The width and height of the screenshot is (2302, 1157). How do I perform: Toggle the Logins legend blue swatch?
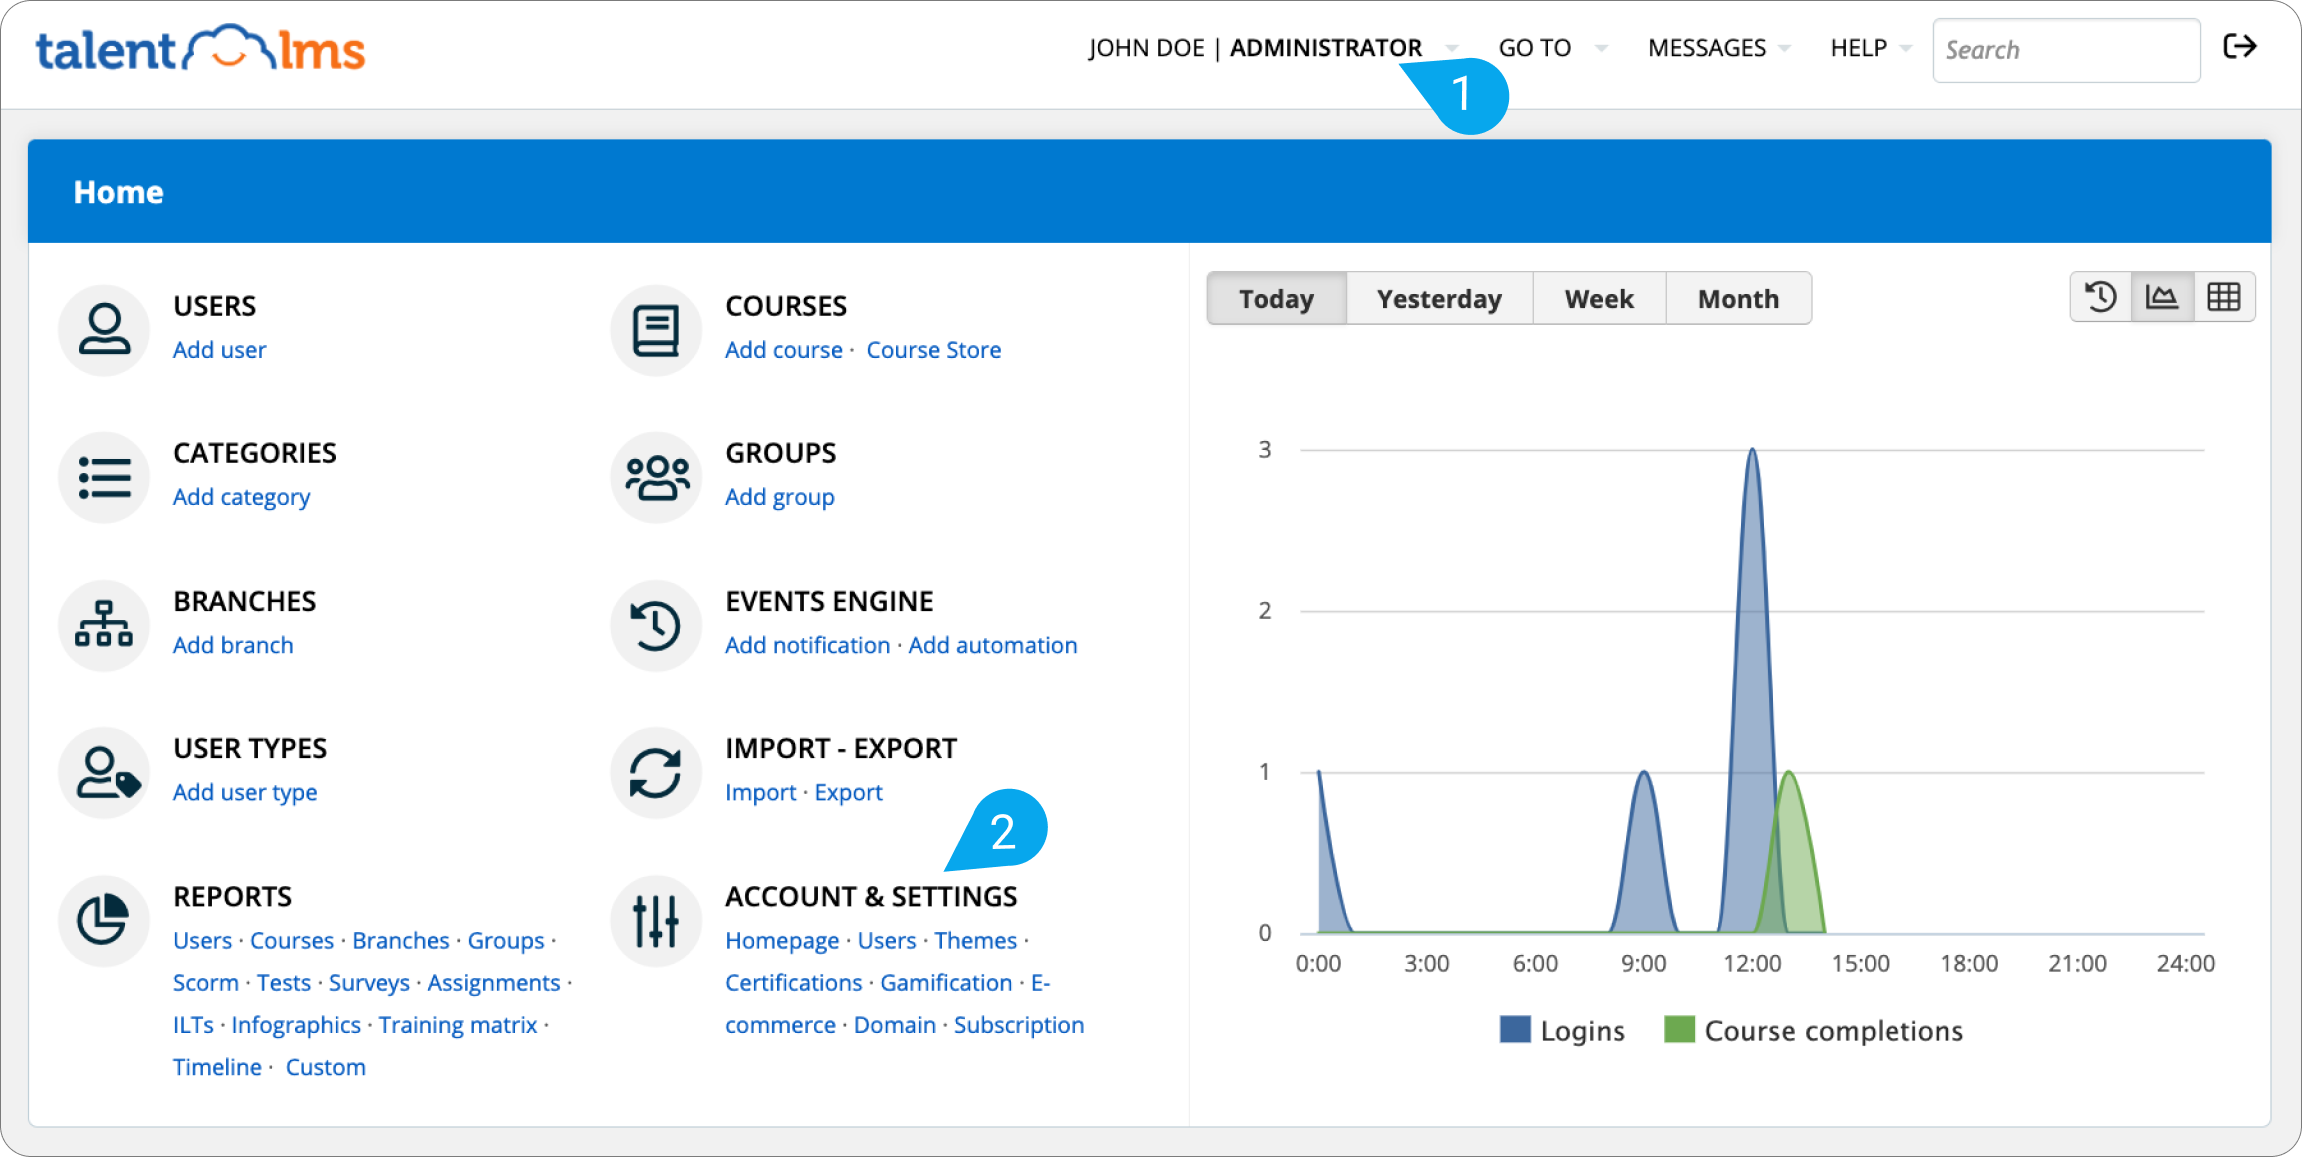[1515, 1029]
